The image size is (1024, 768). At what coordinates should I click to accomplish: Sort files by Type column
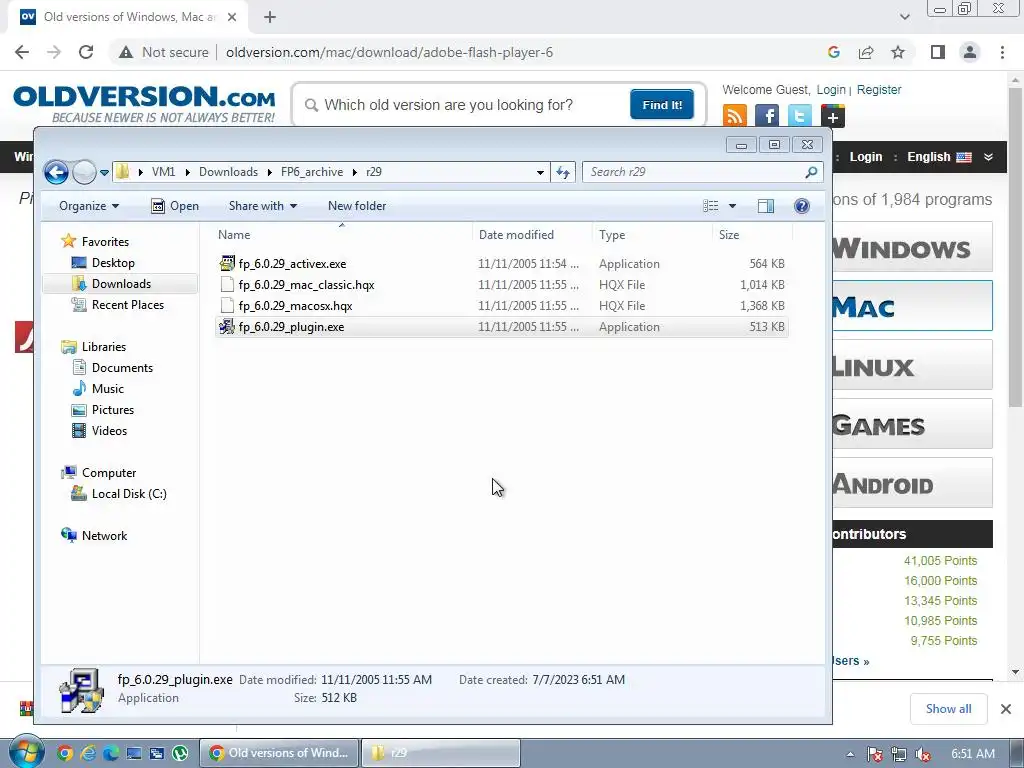tap(652, 234)
